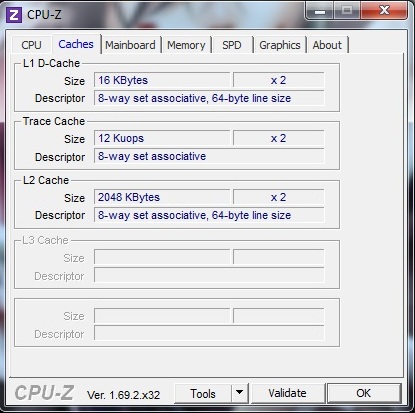Expand the Tools dropdown arrow
Image resolution: width=415 pixels, height=413 pixels.
[239, 393]
